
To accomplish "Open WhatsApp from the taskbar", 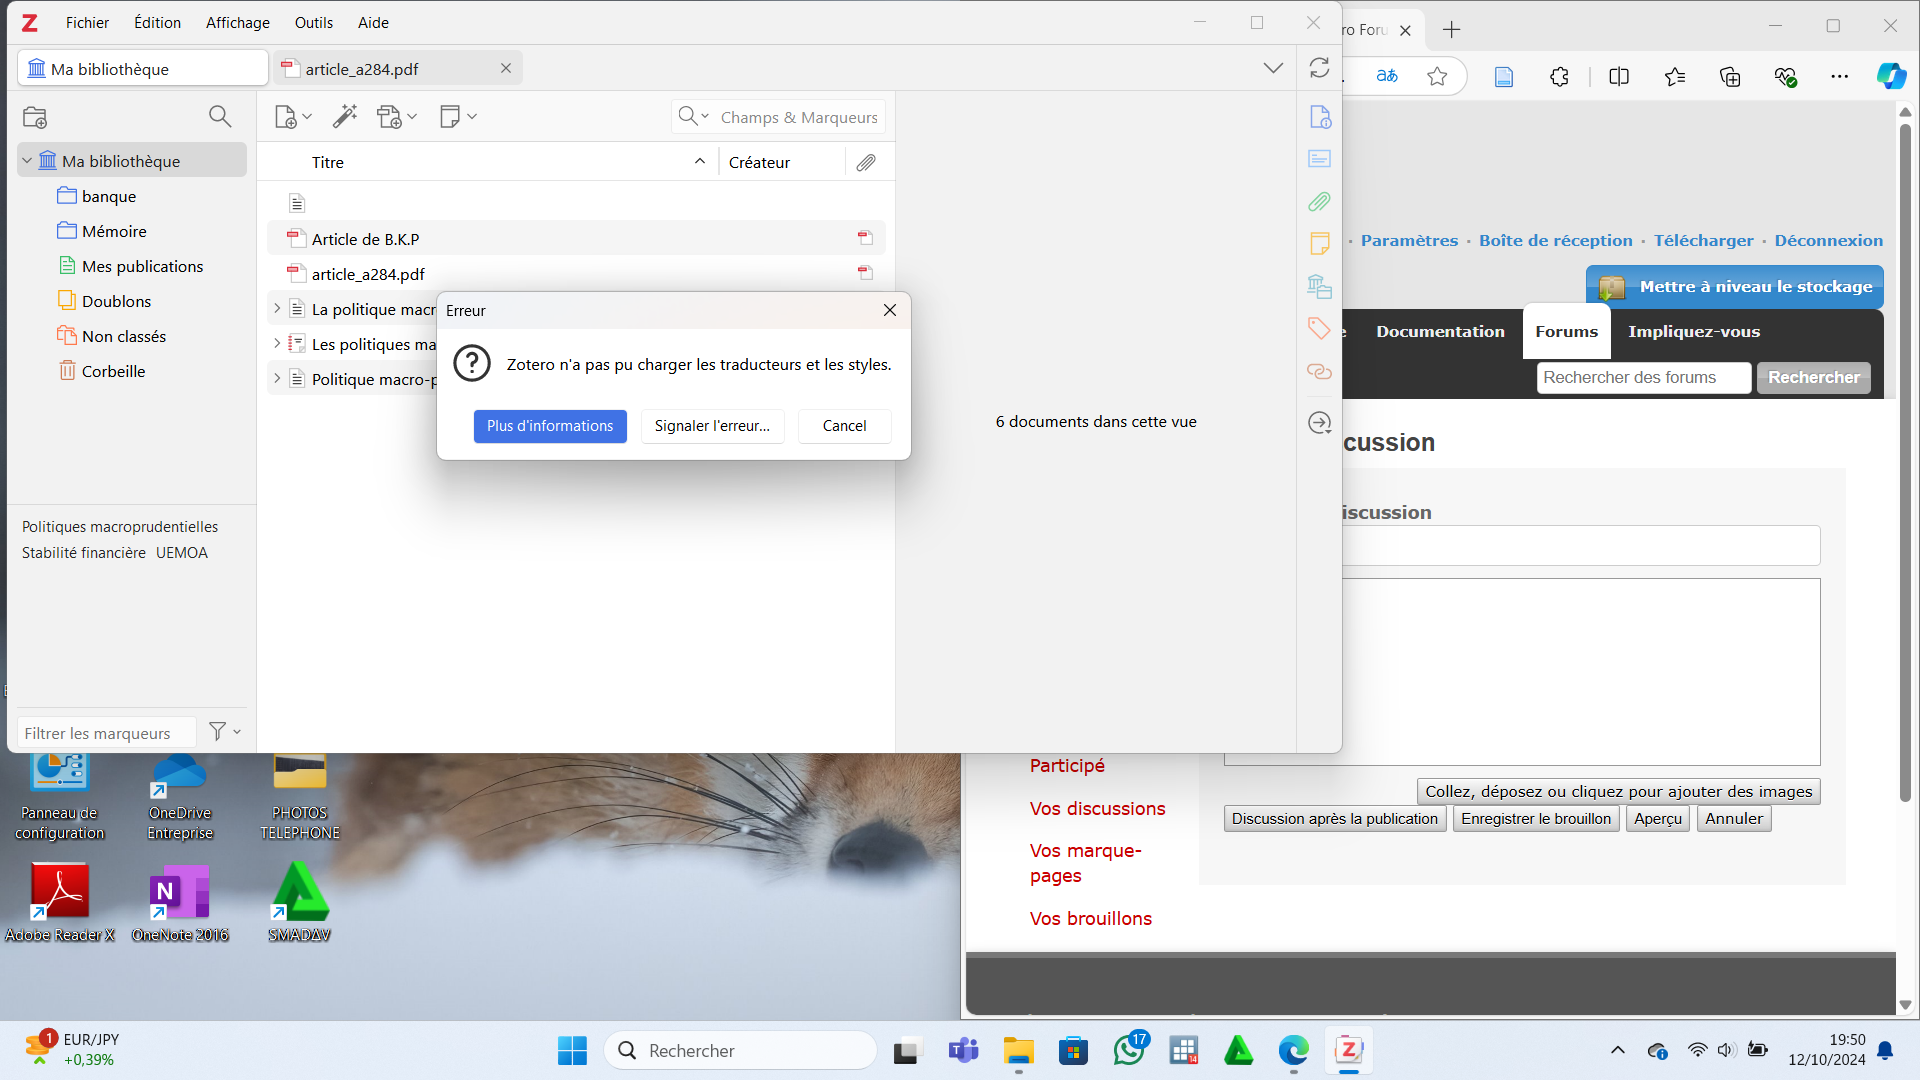I will [x=1129, y=1050].
